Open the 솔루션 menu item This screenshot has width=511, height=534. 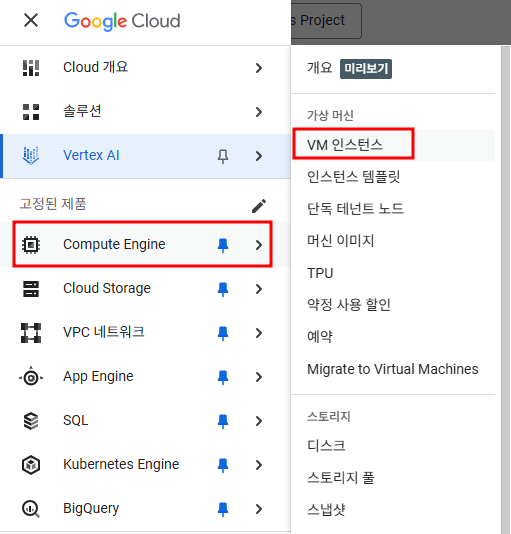[145, 112]
